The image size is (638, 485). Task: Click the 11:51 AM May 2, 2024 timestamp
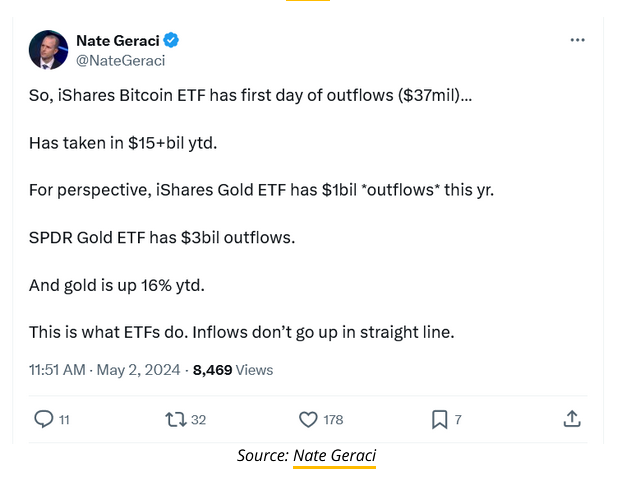point(104,370)
